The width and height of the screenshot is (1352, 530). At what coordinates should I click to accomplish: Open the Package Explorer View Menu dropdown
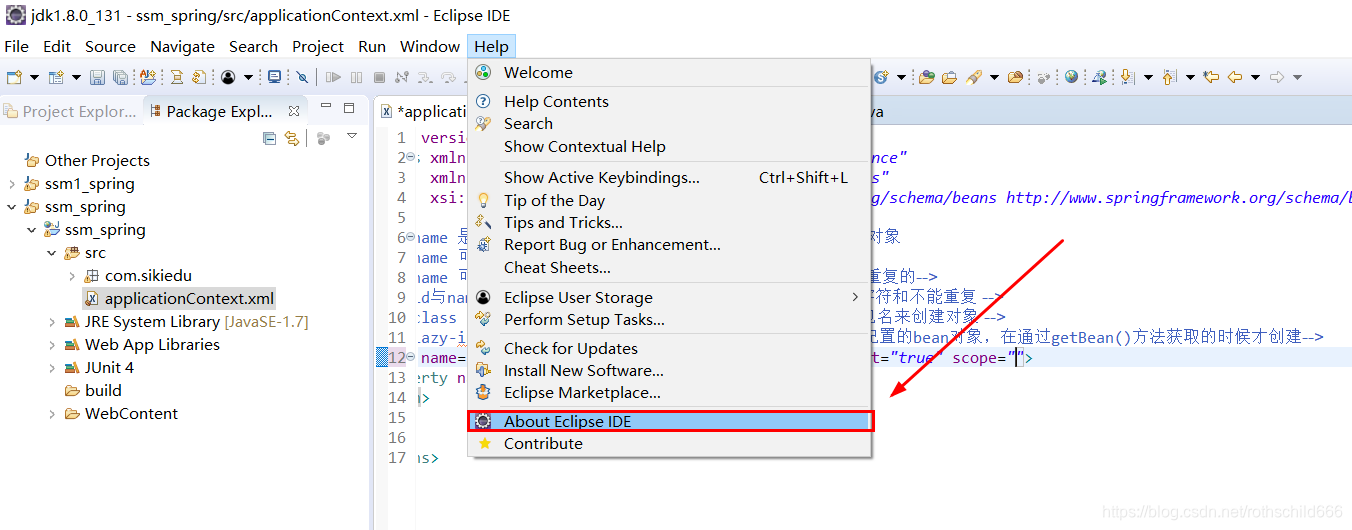coord(352,137)
